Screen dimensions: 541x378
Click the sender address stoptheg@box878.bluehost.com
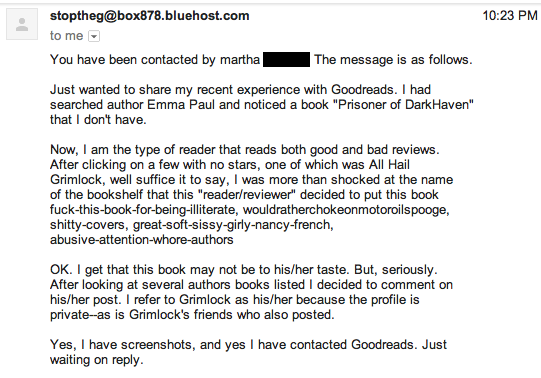(x=149, y=16)
